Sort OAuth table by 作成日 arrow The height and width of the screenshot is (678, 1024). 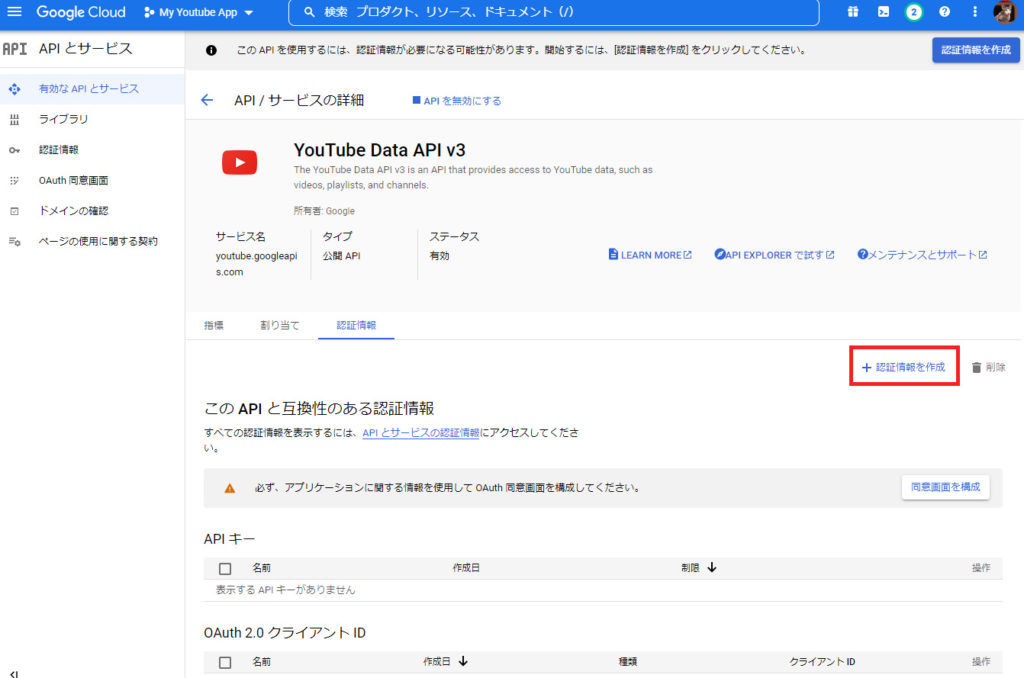click(463, 661)
